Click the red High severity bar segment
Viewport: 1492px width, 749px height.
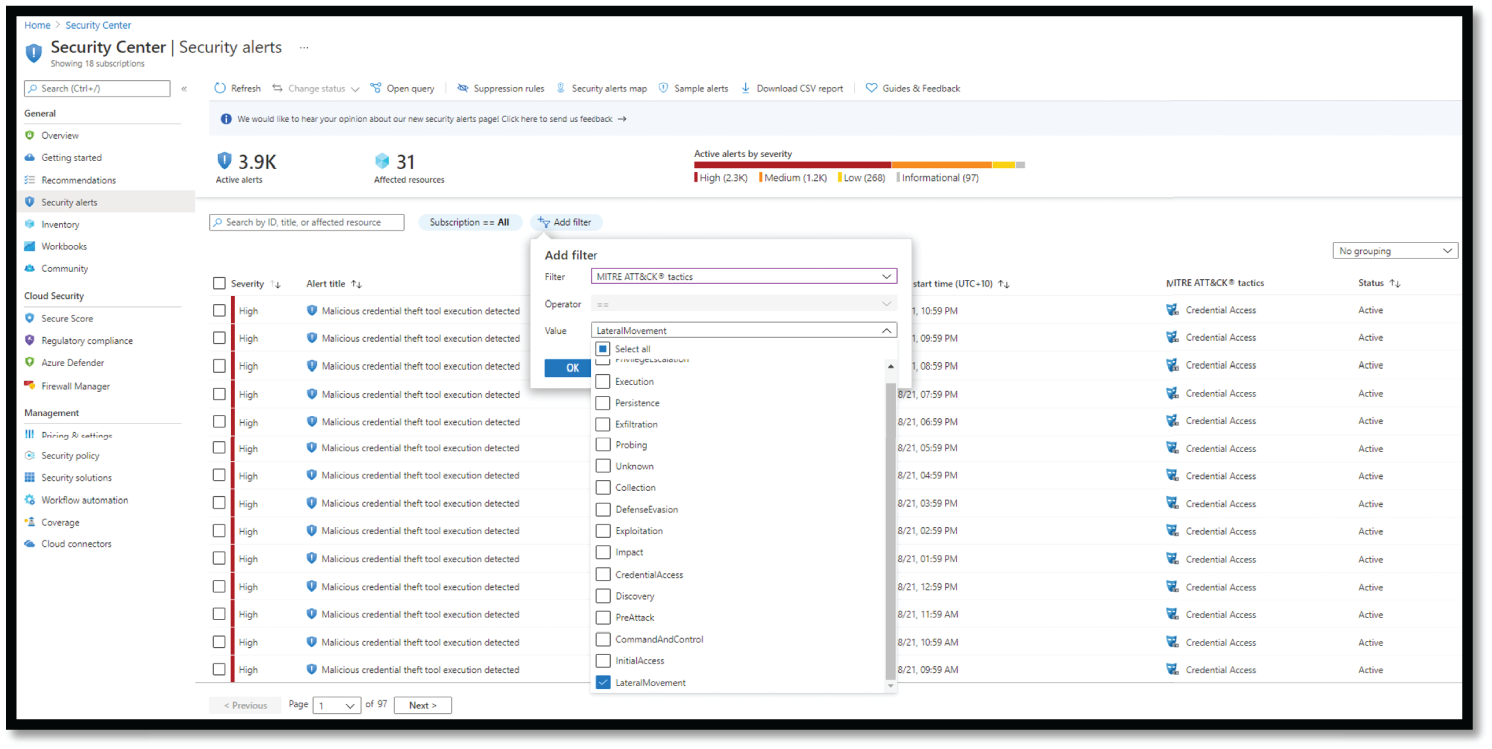click(x=792, y=165)
